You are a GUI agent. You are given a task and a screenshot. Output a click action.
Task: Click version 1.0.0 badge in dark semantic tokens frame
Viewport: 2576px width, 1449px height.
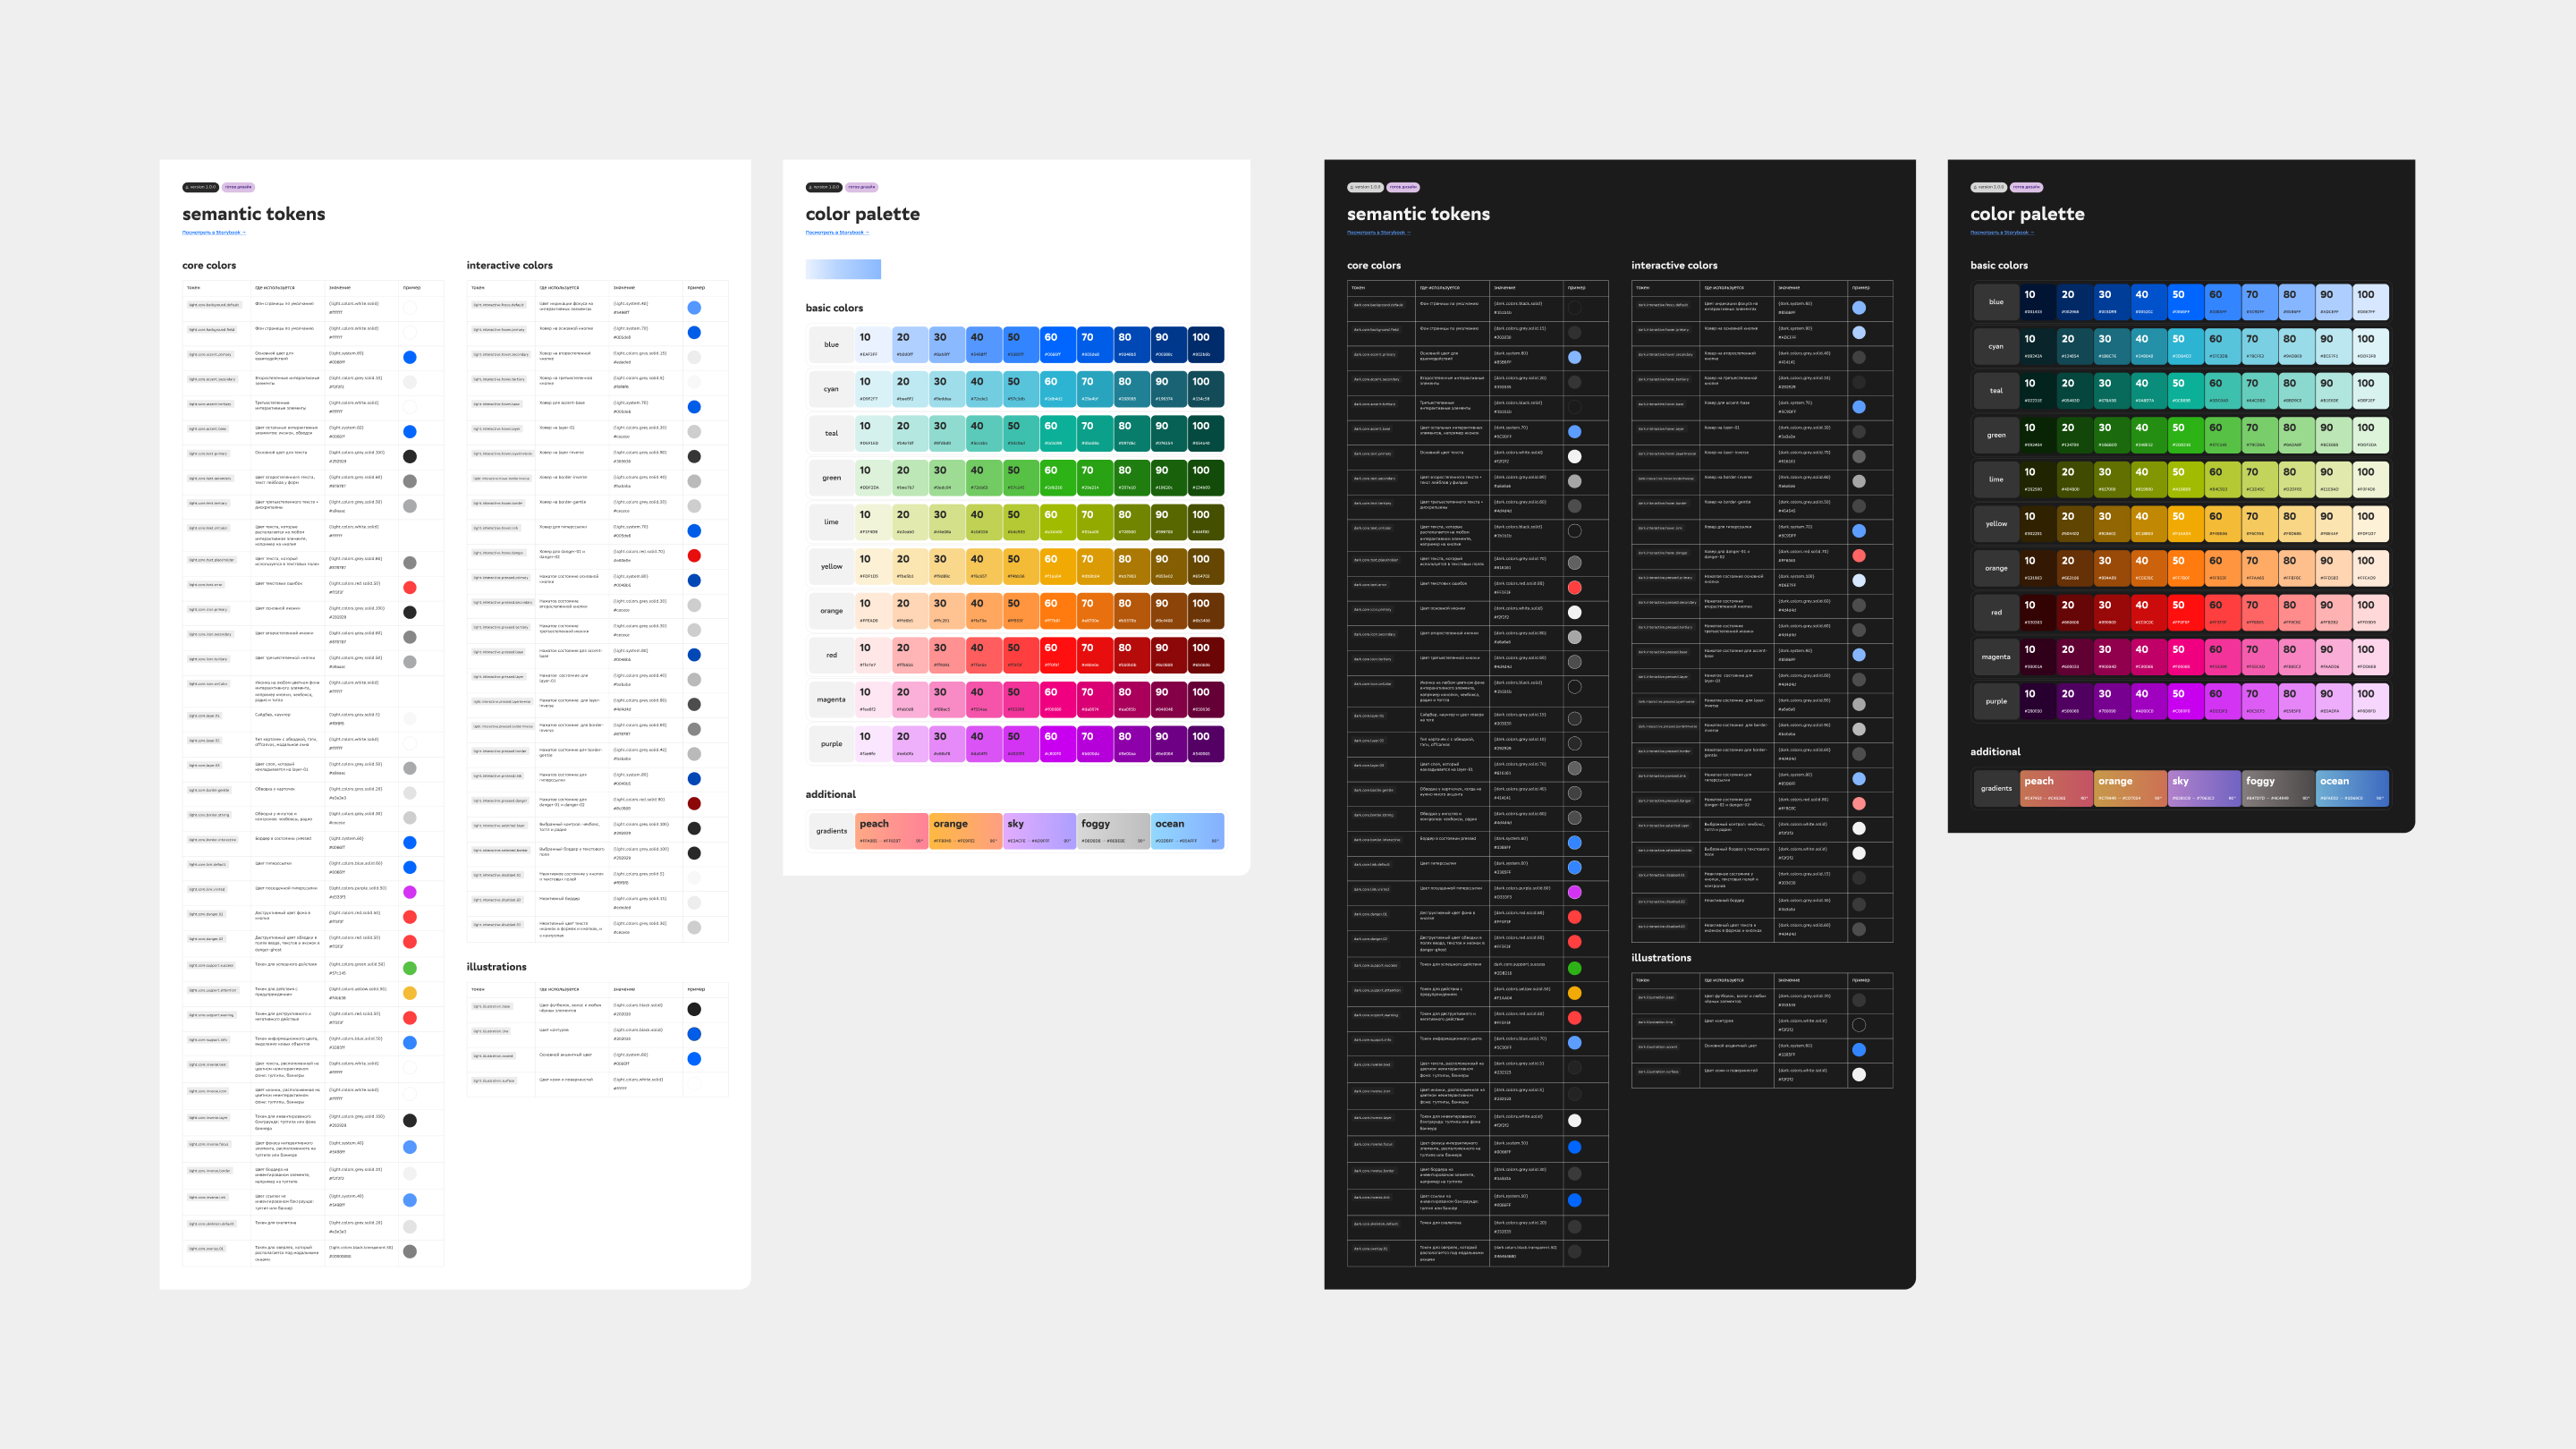(1365, 187)
